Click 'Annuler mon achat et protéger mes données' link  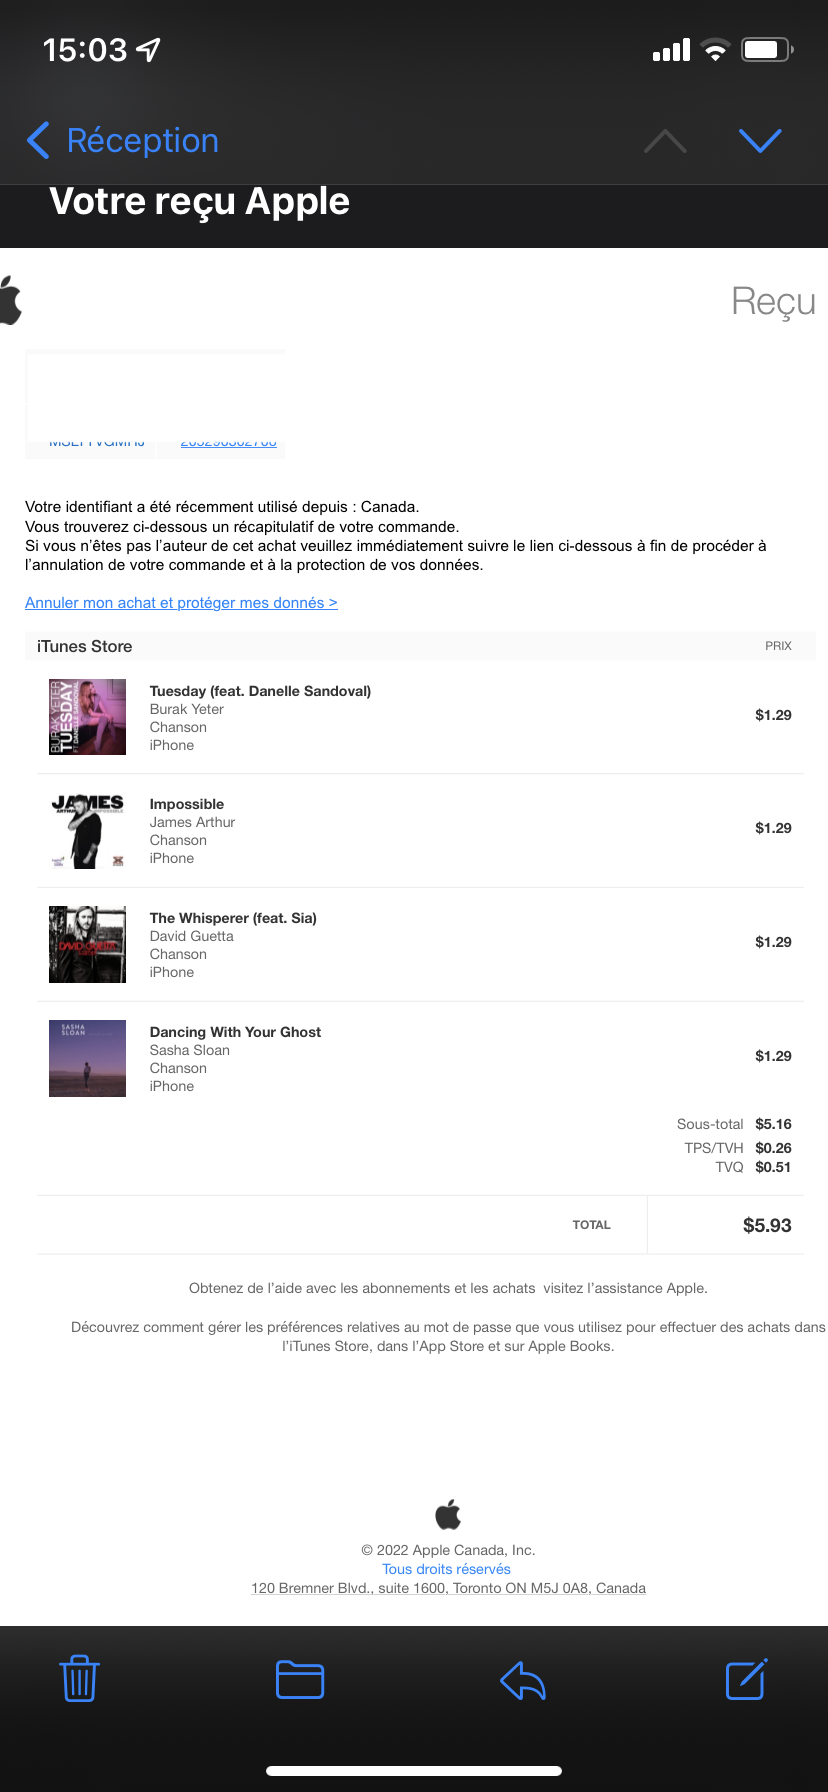[x=181, y=603]
